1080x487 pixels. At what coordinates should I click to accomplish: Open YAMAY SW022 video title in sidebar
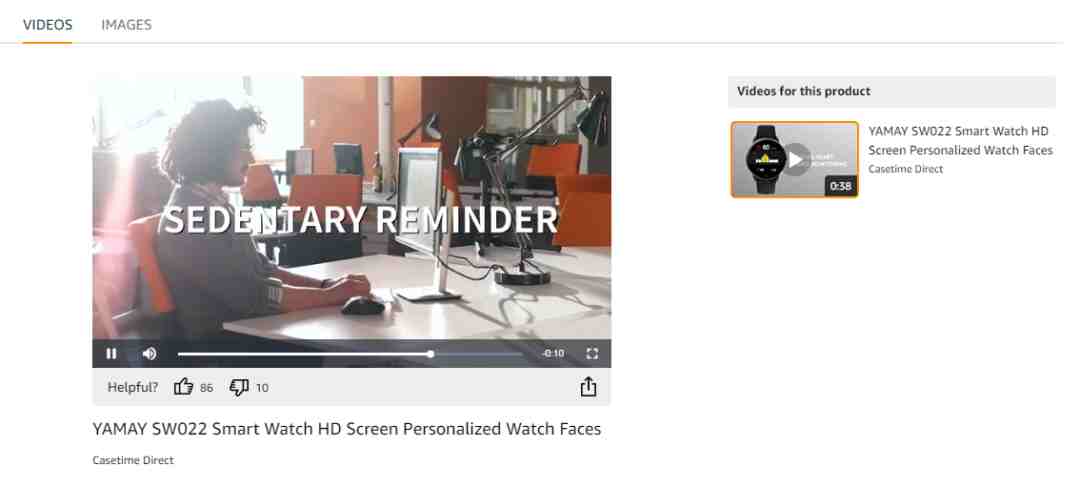tap(960, 141)
